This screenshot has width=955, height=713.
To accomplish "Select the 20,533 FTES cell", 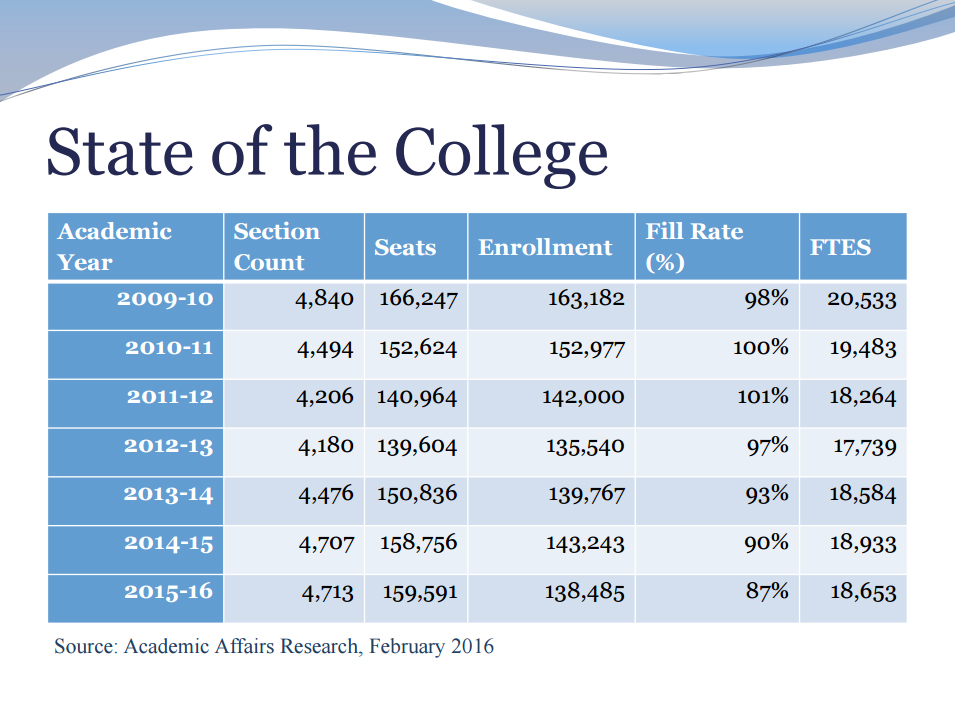I will (853, 306).
